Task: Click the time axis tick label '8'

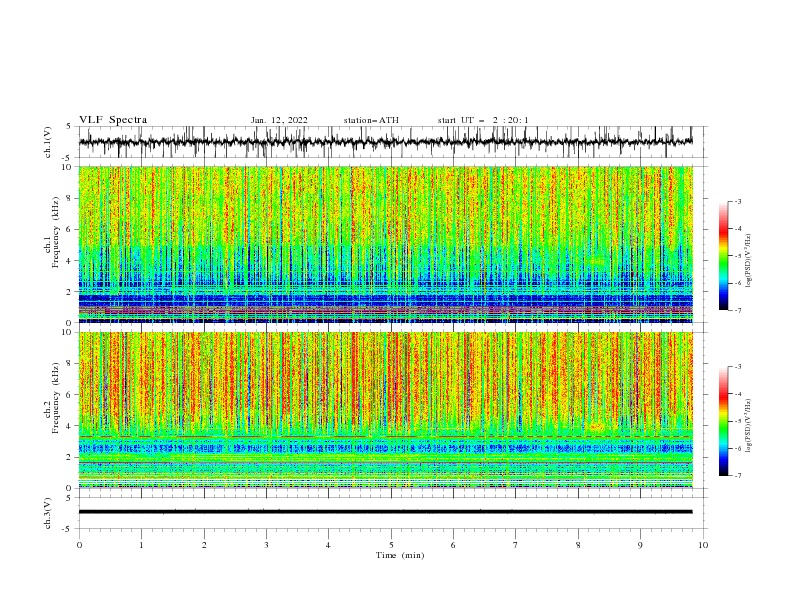Action: [578, 545]
